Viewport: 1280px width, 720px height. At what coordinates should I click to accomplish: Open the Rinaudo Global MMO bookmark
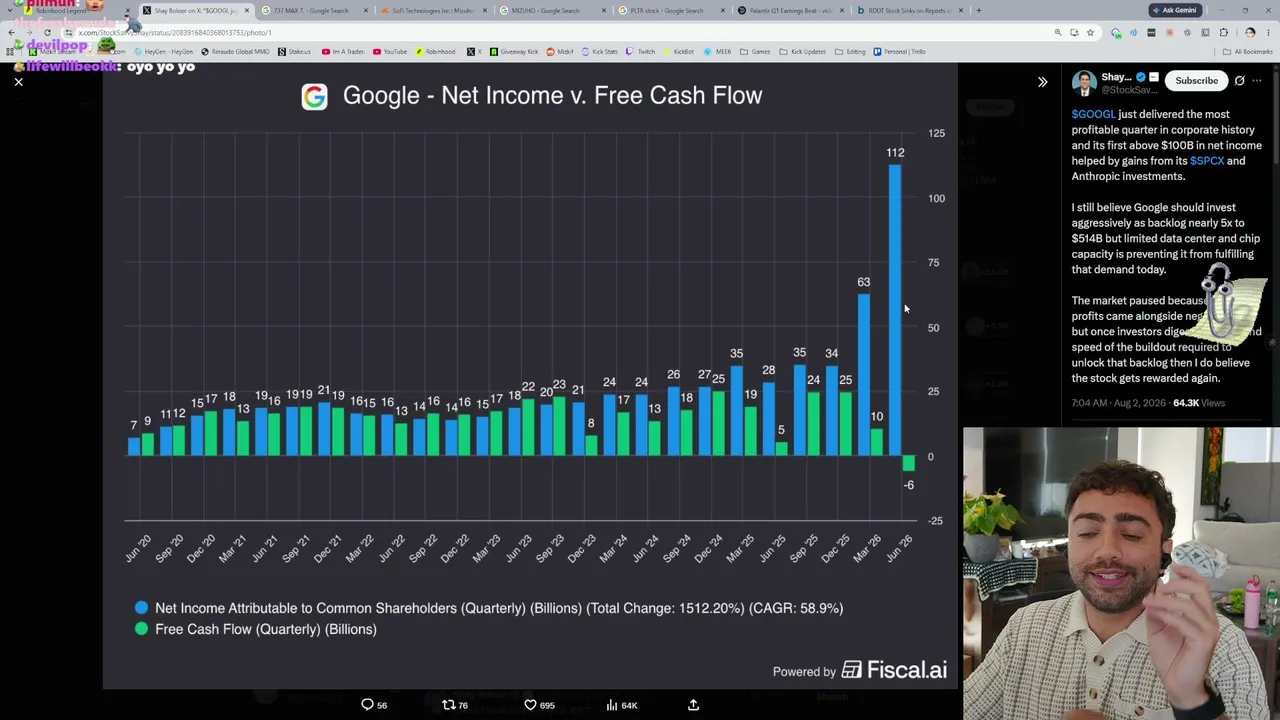(234, 52)
